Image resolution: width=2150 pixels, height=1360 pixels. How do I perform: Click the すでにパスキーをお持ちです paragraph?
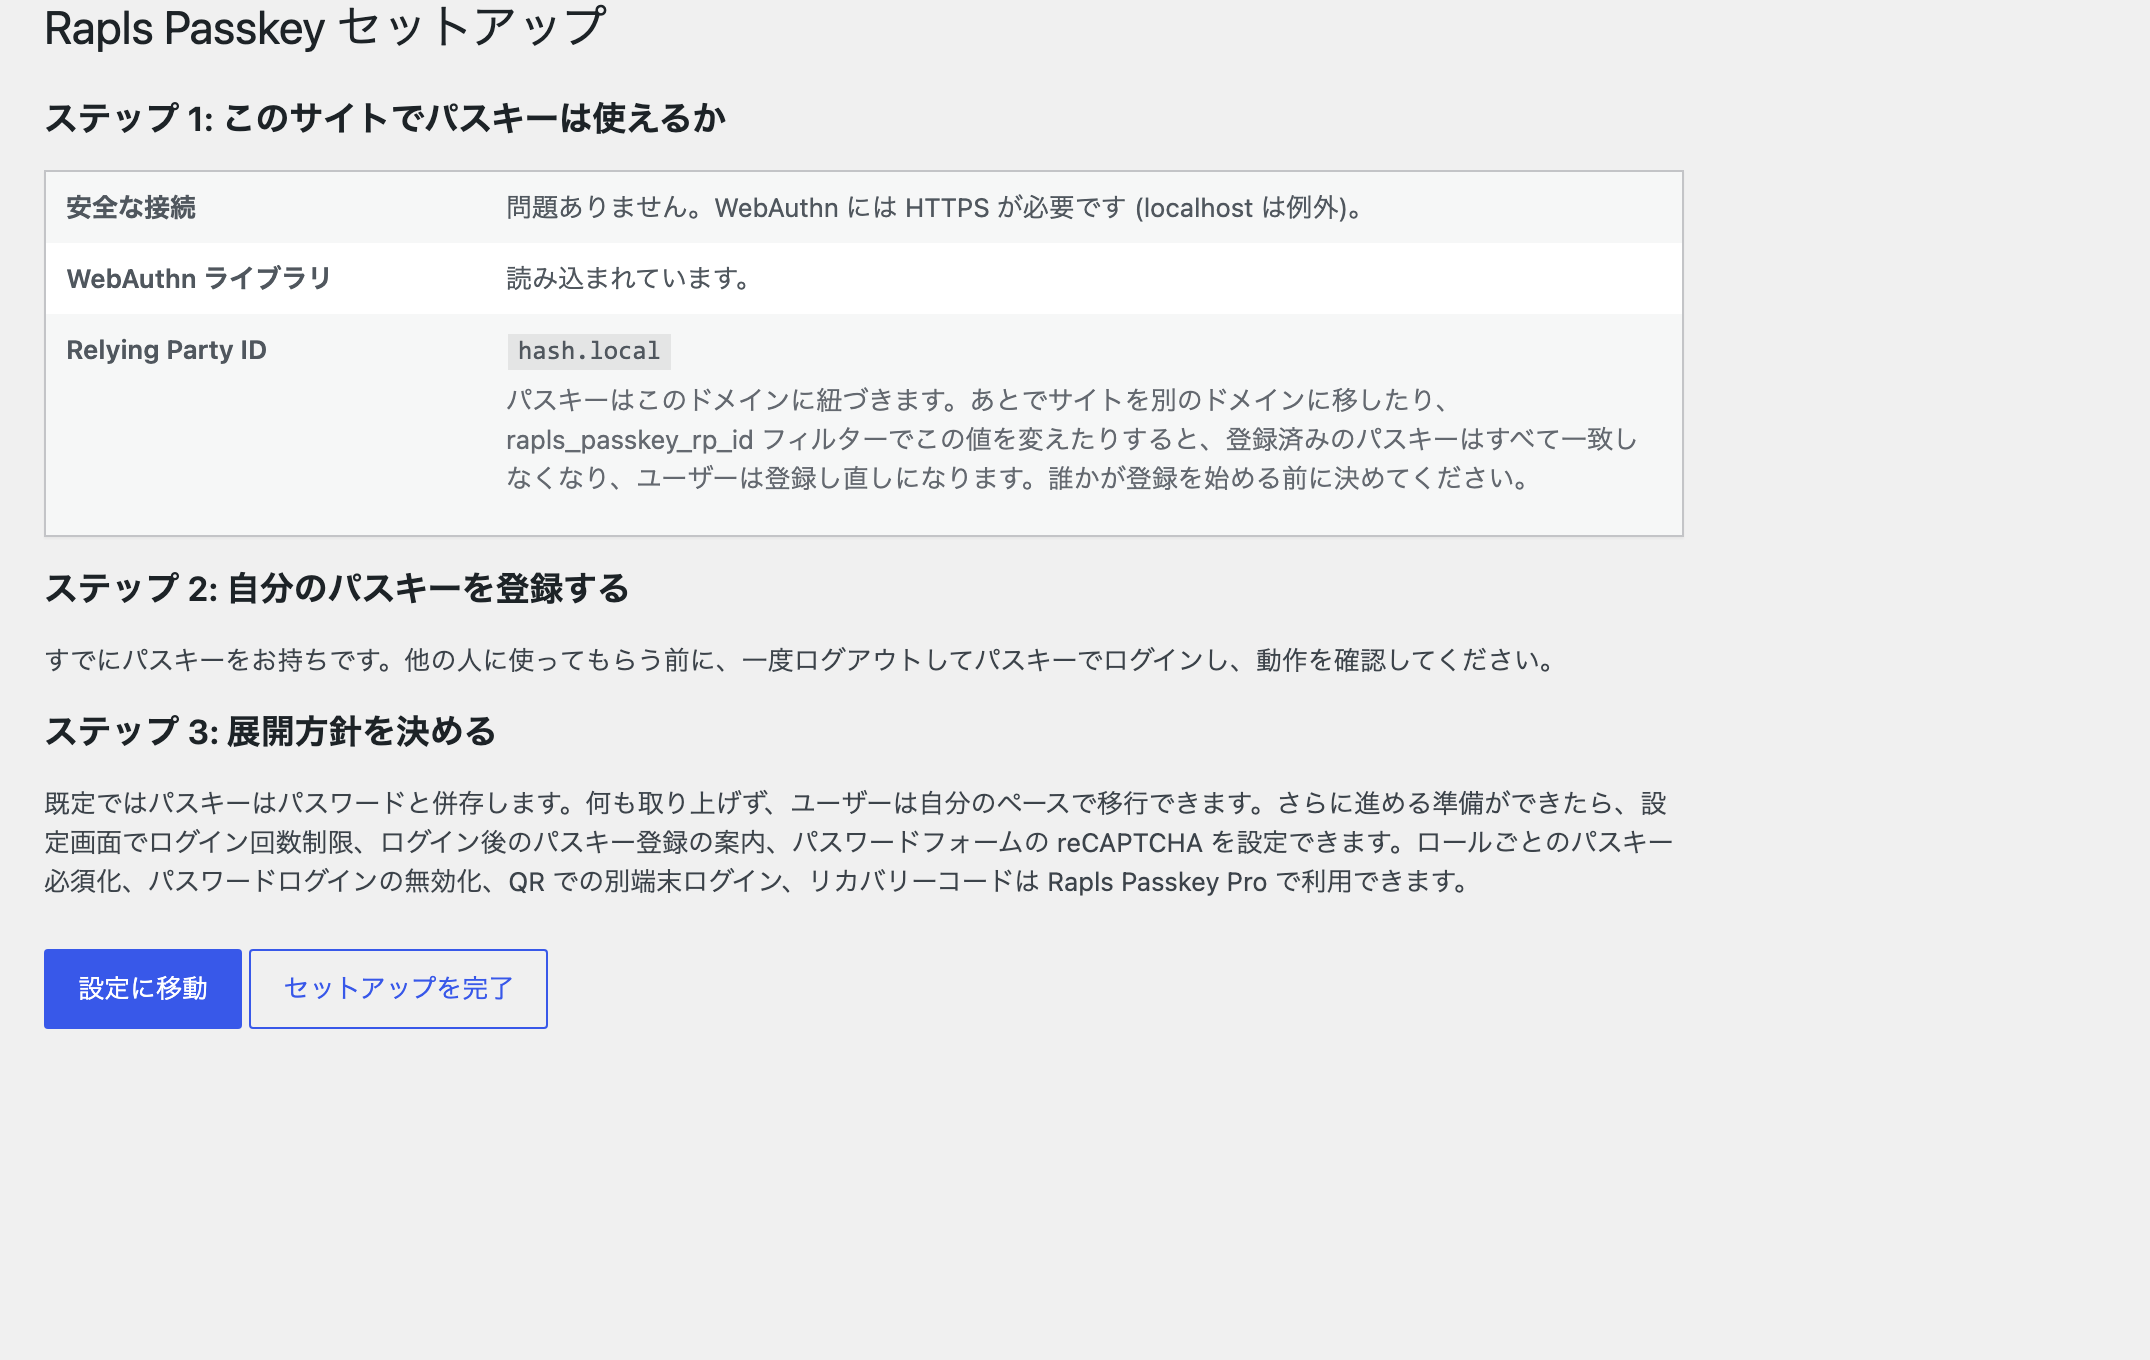pyautogui.click(x=802, y=660)
